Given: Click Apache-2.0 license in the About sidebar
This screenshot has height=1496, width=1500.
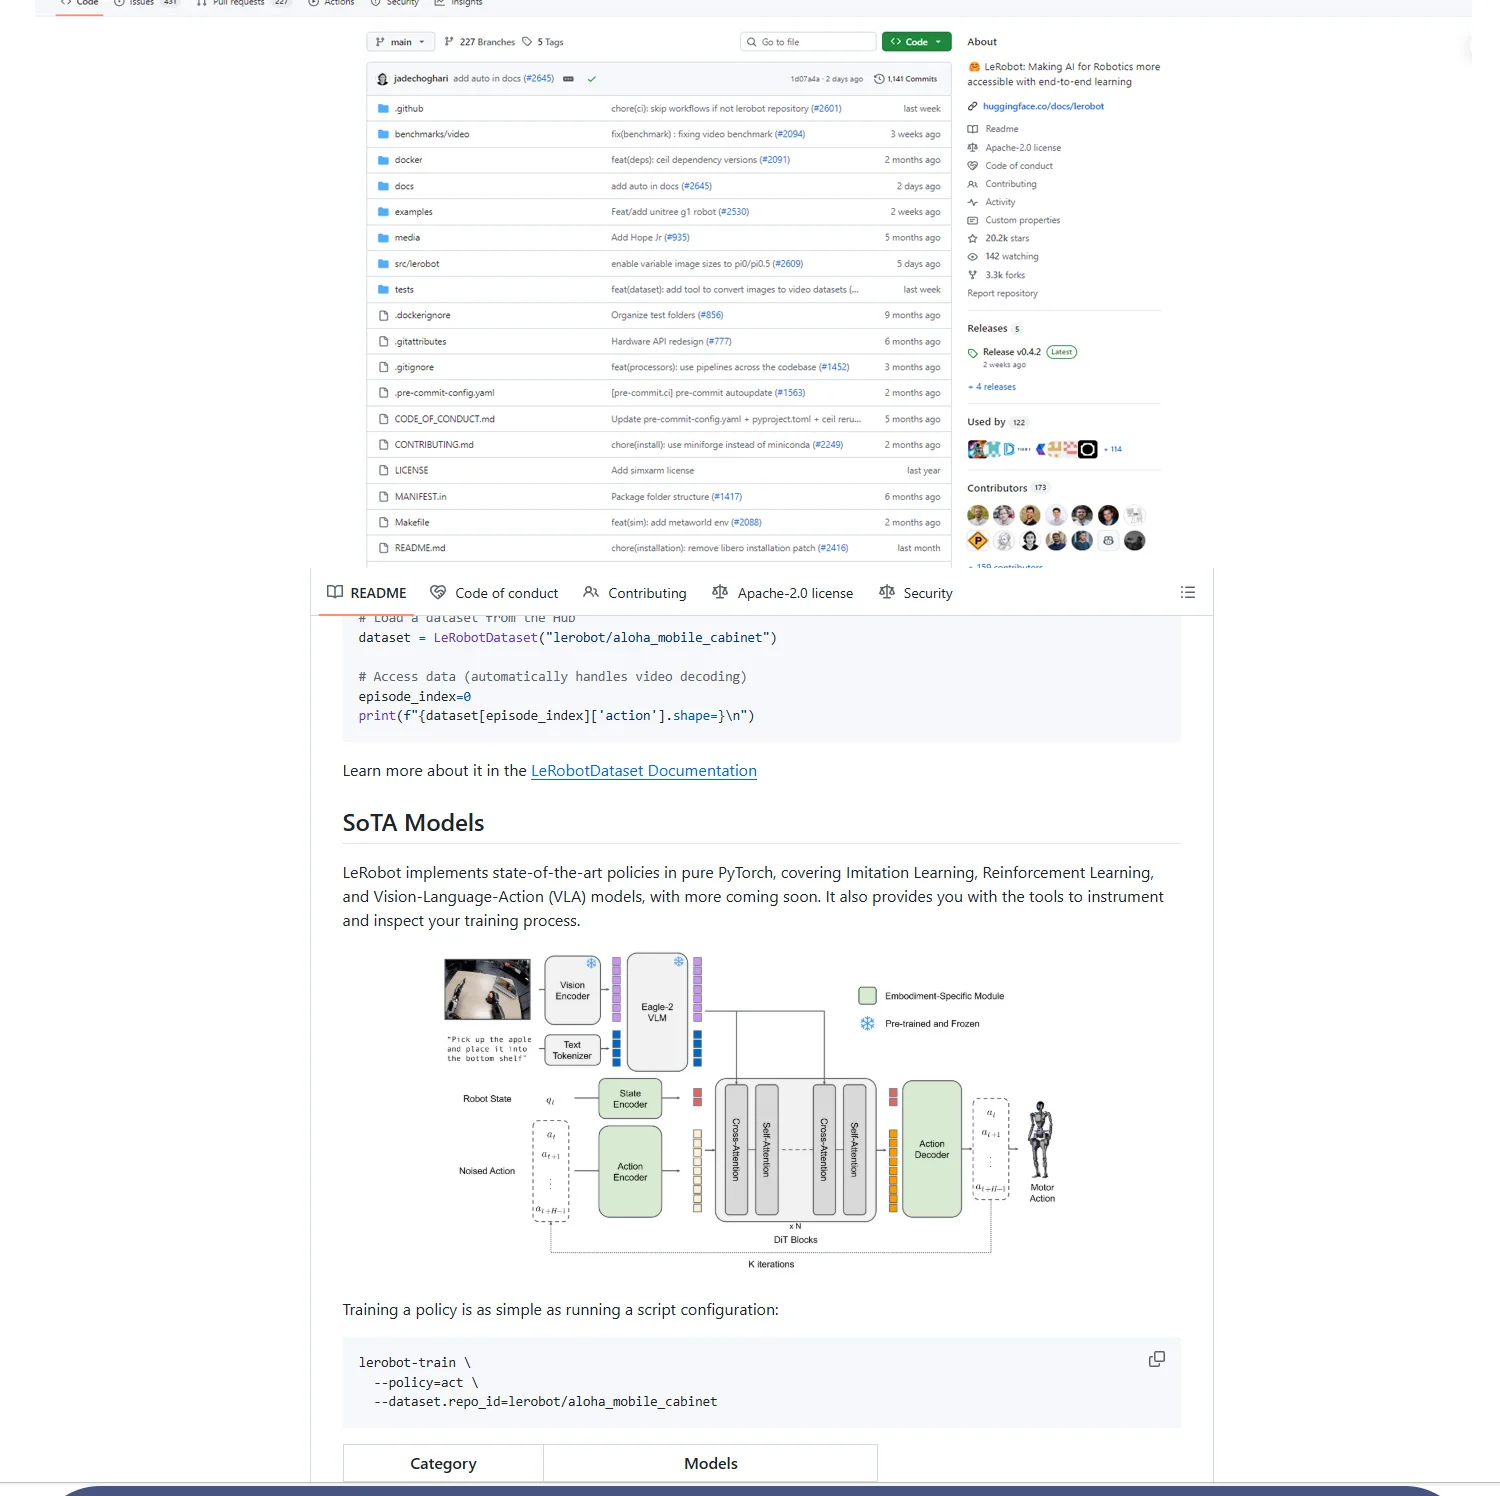Looking at the screenshot, I should click(x=1023, y=148).
